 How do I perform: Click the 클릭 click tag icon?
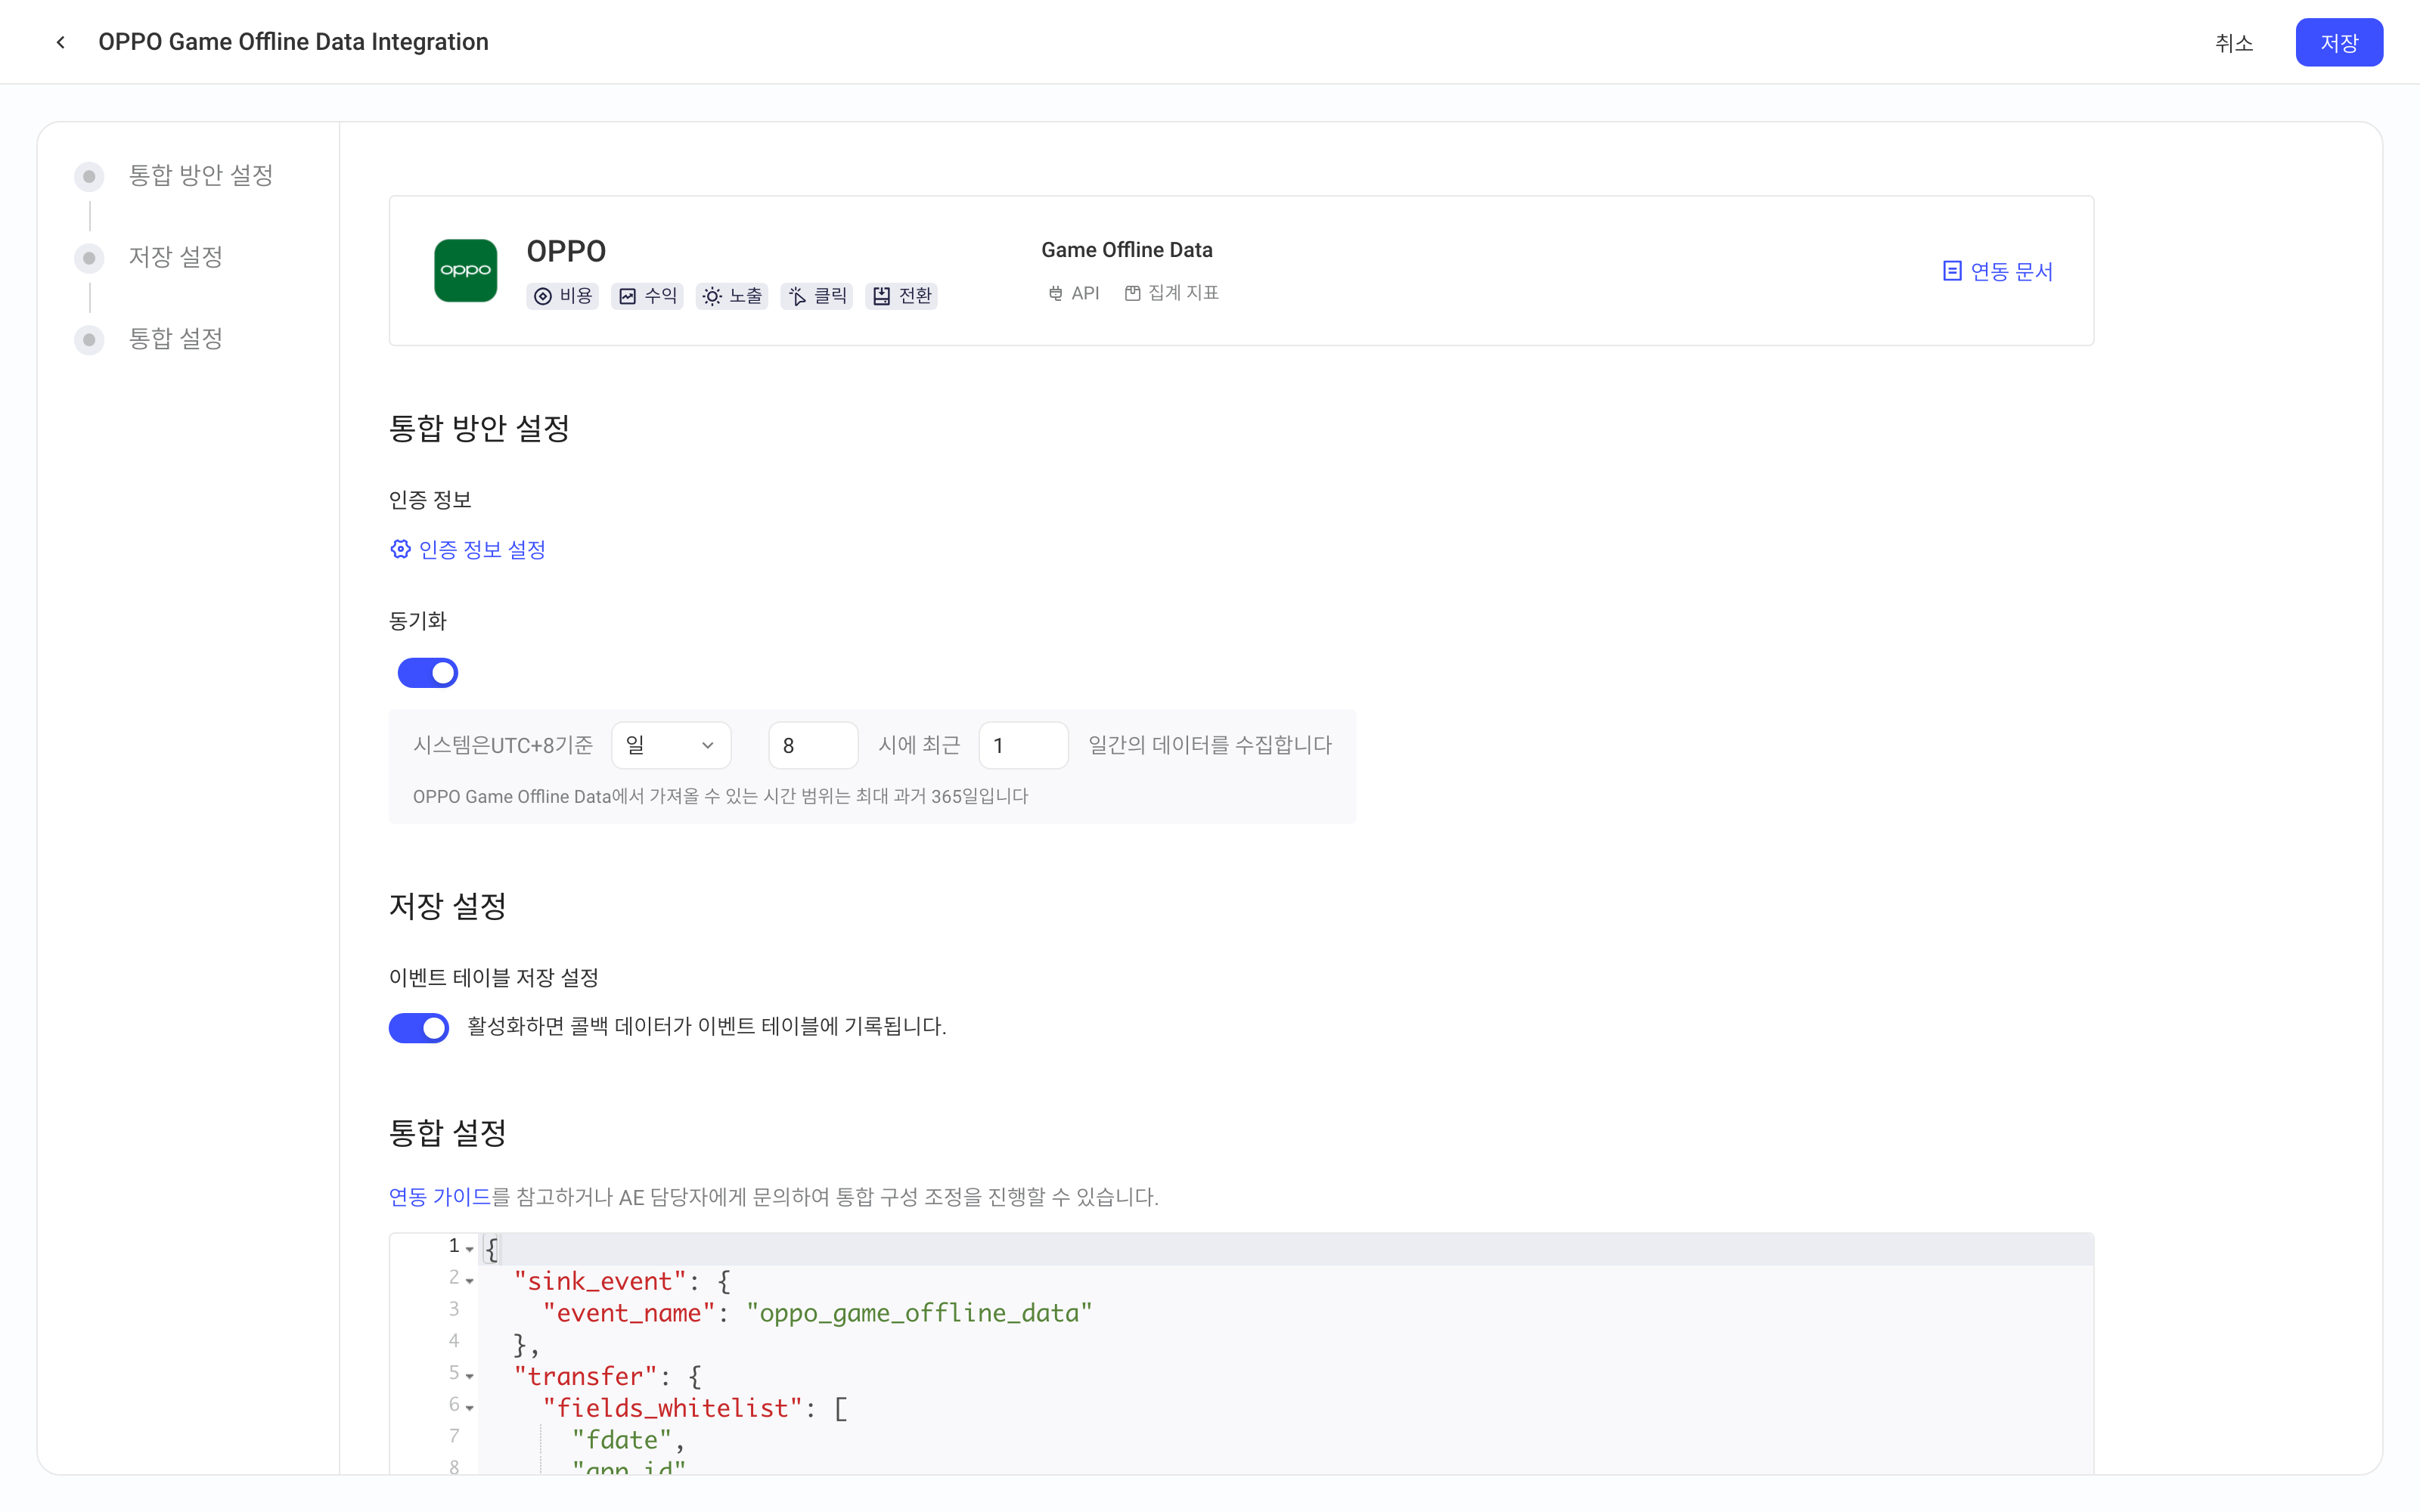[x=797, y=296]
